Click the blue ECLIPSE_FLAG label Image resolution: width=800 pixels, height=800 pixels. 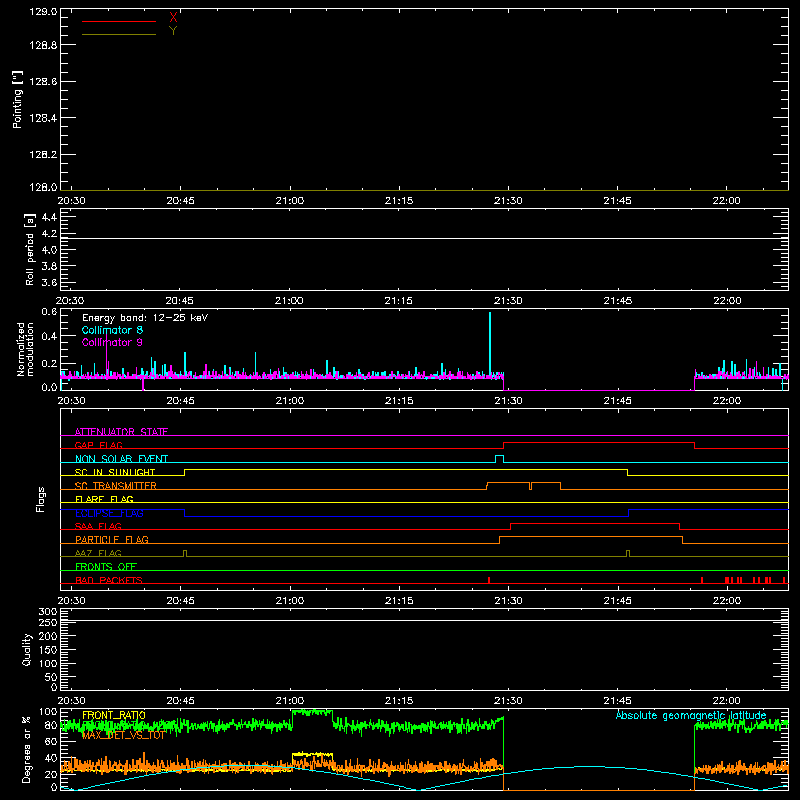click(109, 513)
